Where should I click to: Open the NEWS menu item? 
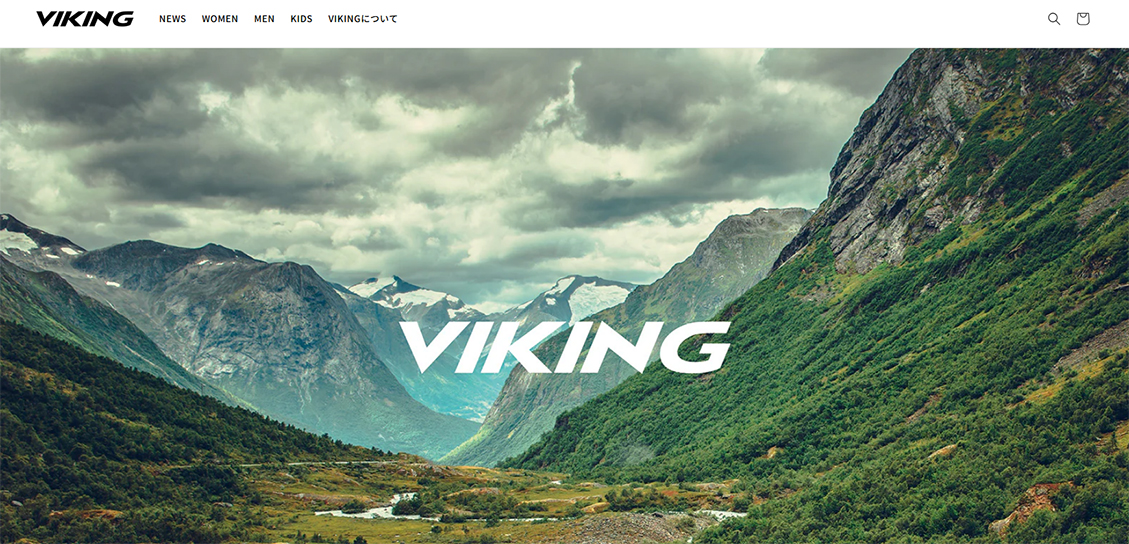[173, 19]
